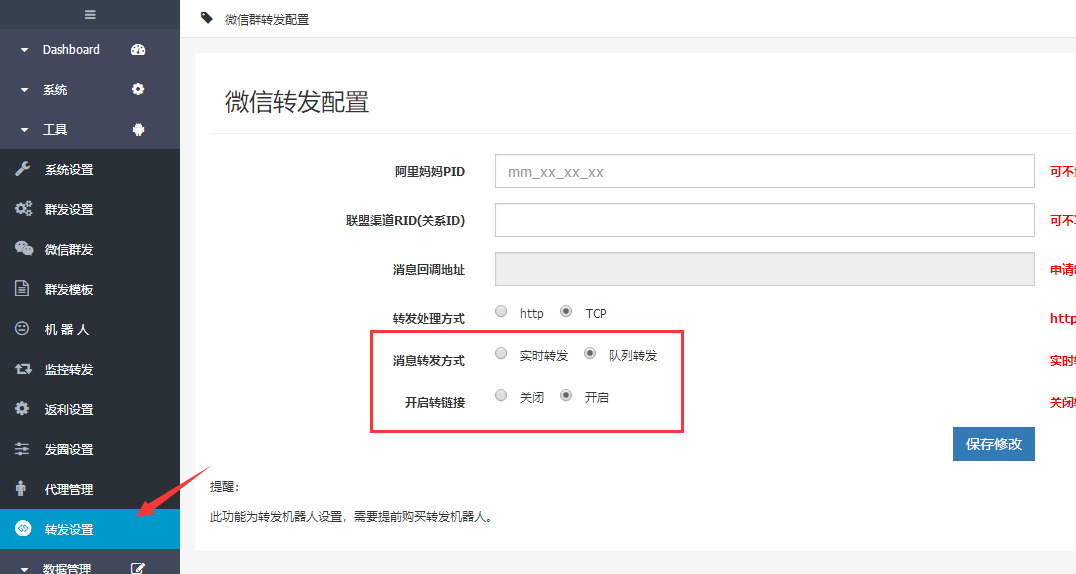Click the 此功能为转发机器人设置 note text

[x=351, y=516]
